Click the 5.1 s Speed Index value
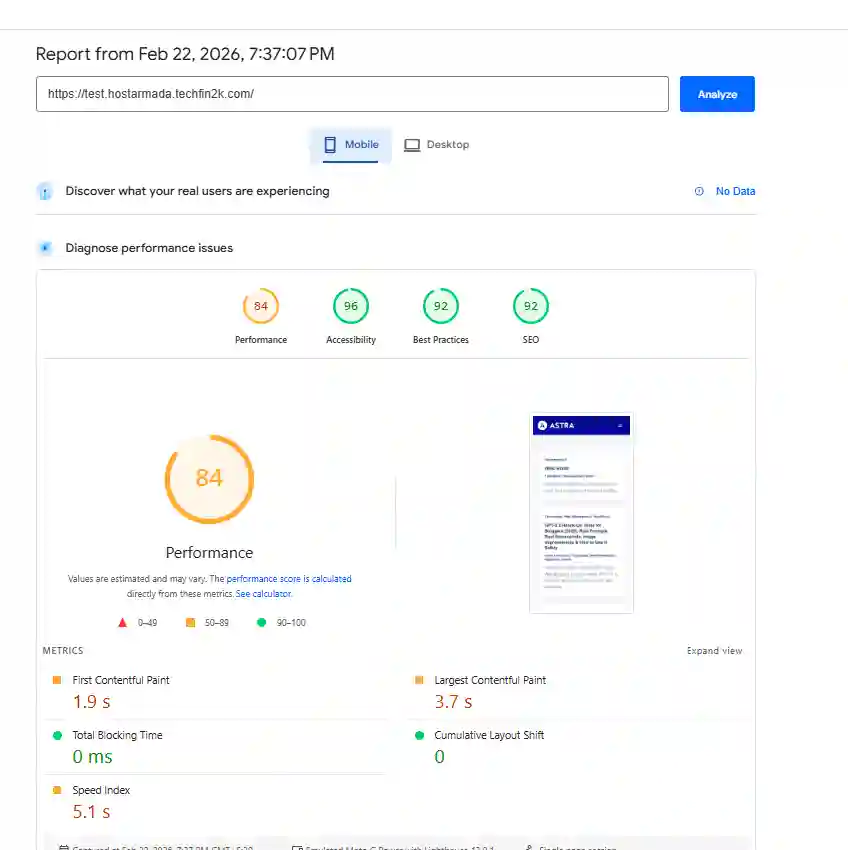 tap(91, 812)
